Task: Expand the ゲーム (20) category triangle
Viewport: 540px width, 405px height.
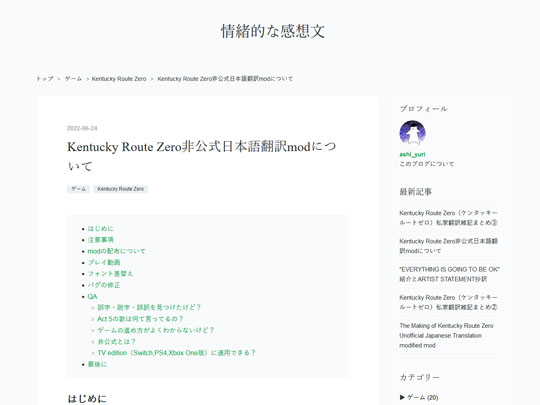Action: point(402,397)
